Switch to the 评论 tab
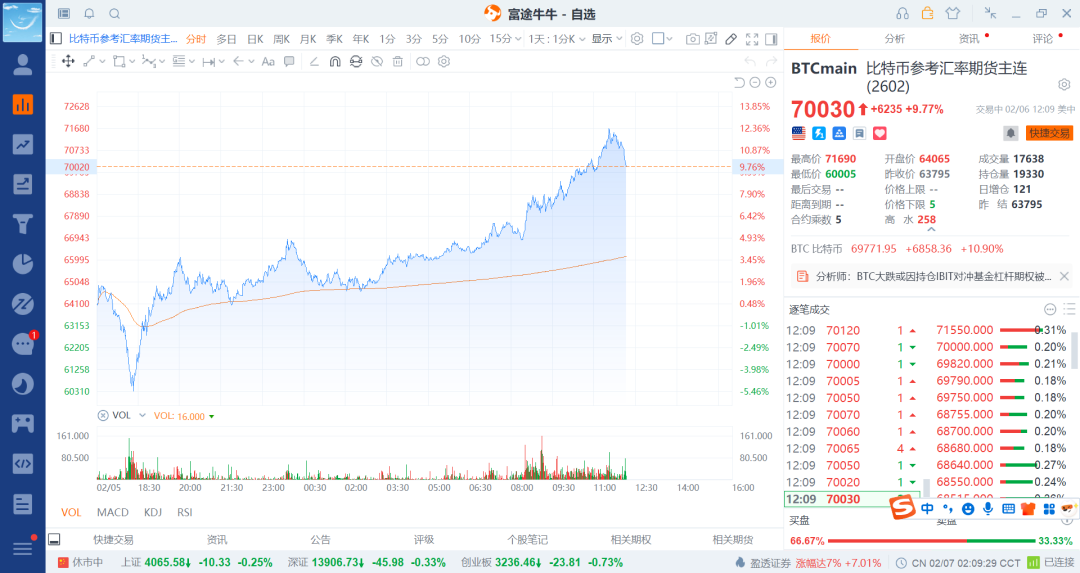The height and width of the screenshot is (573, 1080). pyautogui.click(x=1043, y=39)
